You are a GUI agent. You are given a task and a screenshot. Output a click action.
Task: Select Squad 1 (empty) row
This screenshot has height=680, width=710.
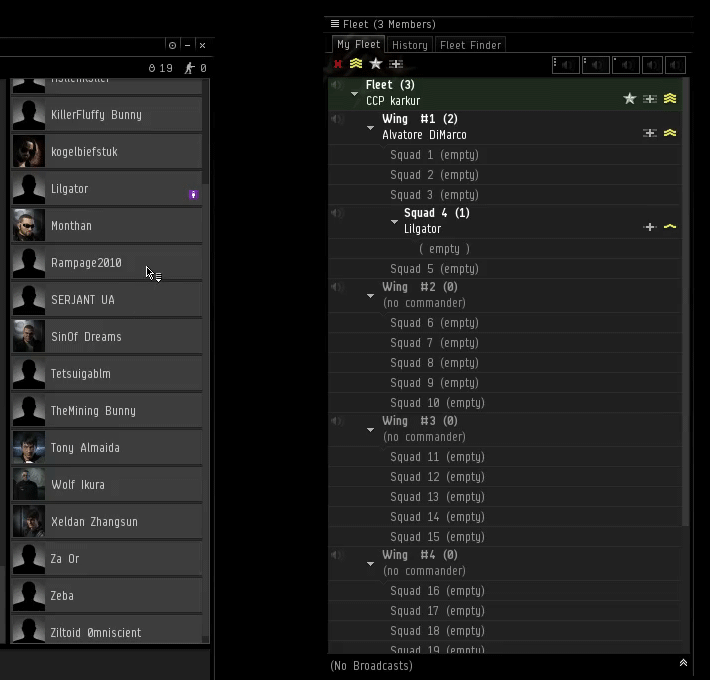click(505, 155)
